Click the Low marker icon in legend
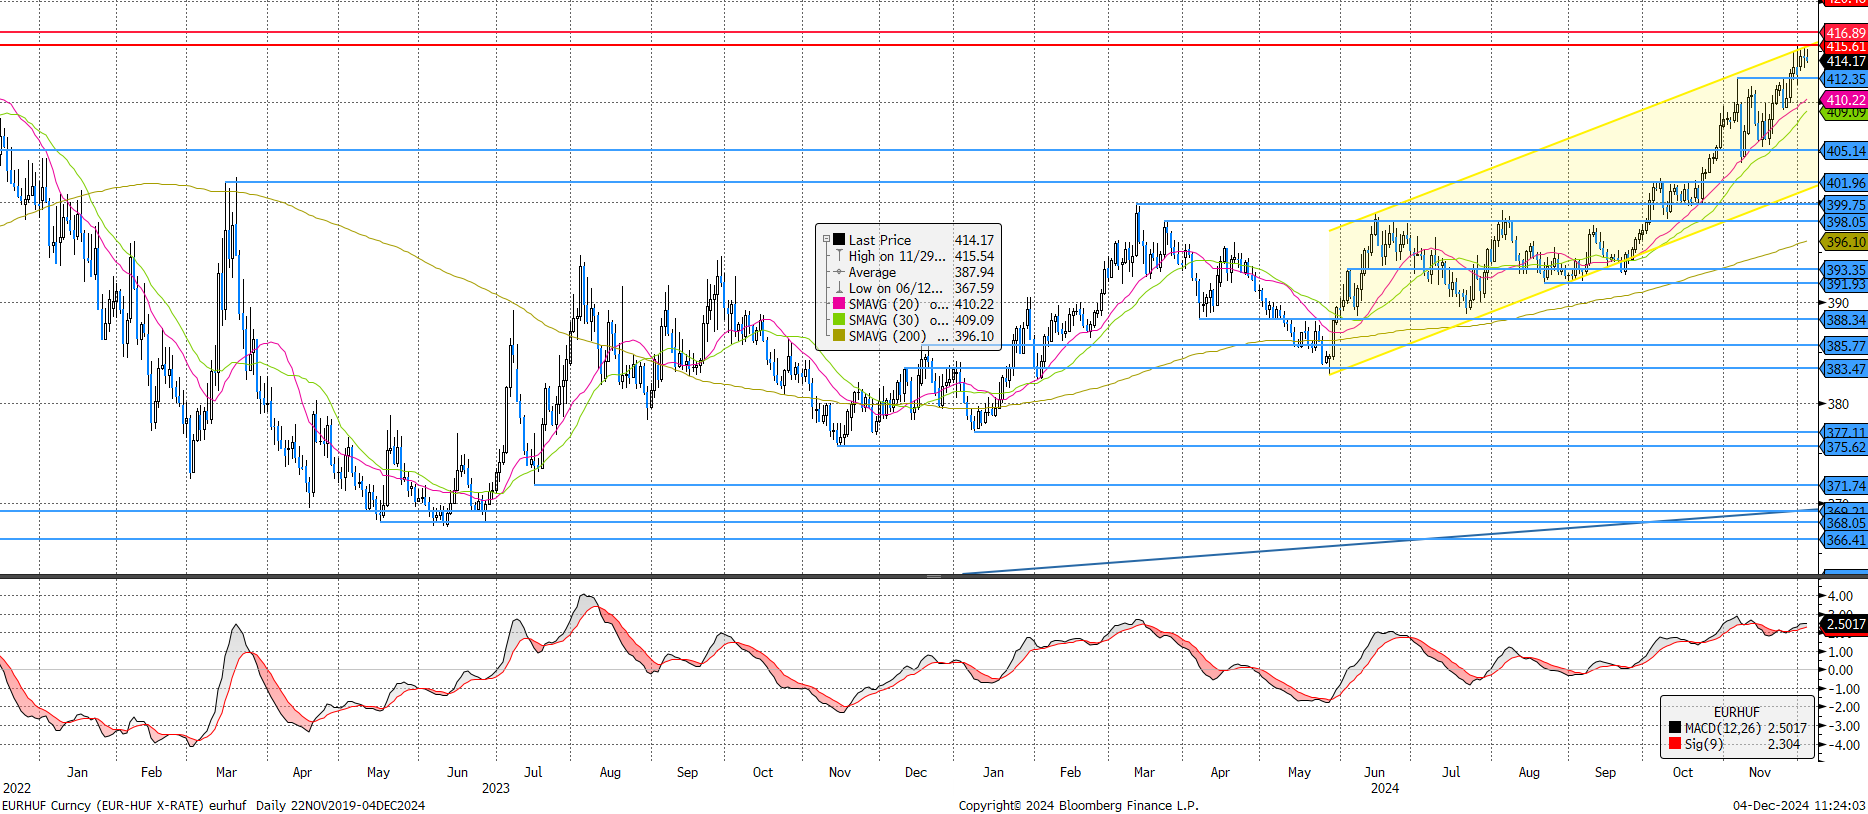1868x814 pixels. 839,288
